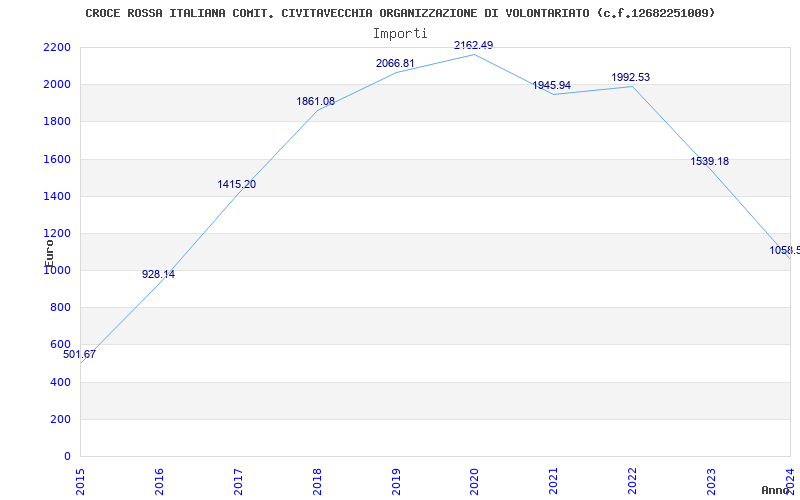The width and height of the screenshot is (800, 500).
Task: Click the 2016 x-axis year label
Action: tap(159, 481)
